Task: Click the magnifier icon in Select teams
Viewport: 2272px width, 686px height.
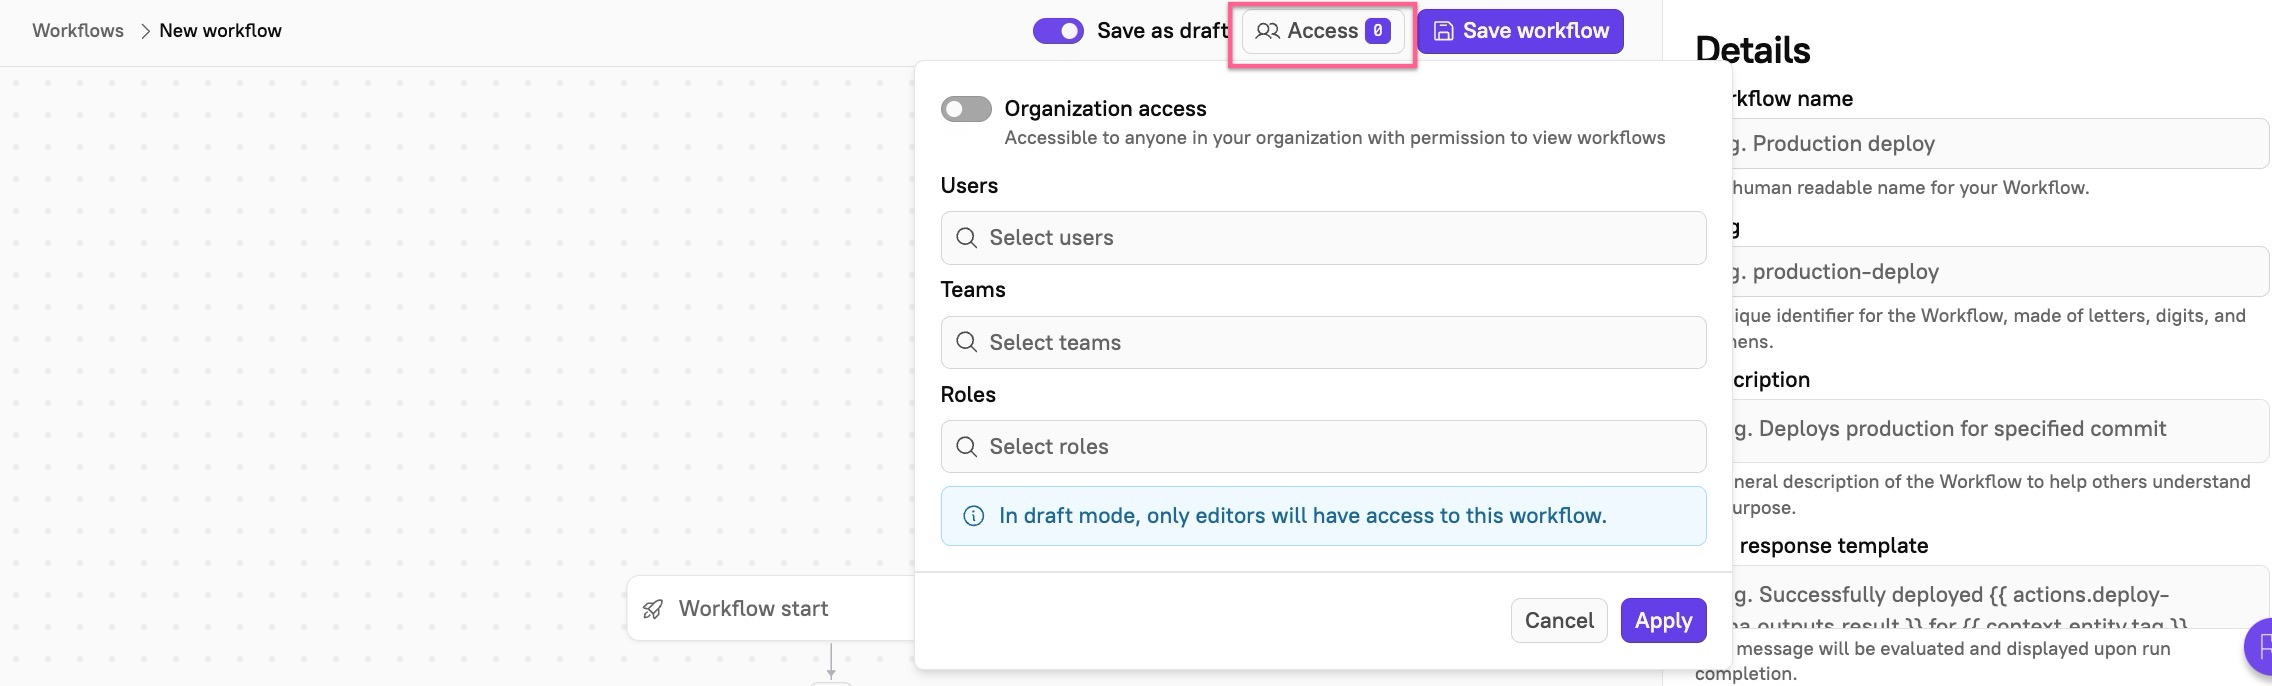Action: coord(966,342)
